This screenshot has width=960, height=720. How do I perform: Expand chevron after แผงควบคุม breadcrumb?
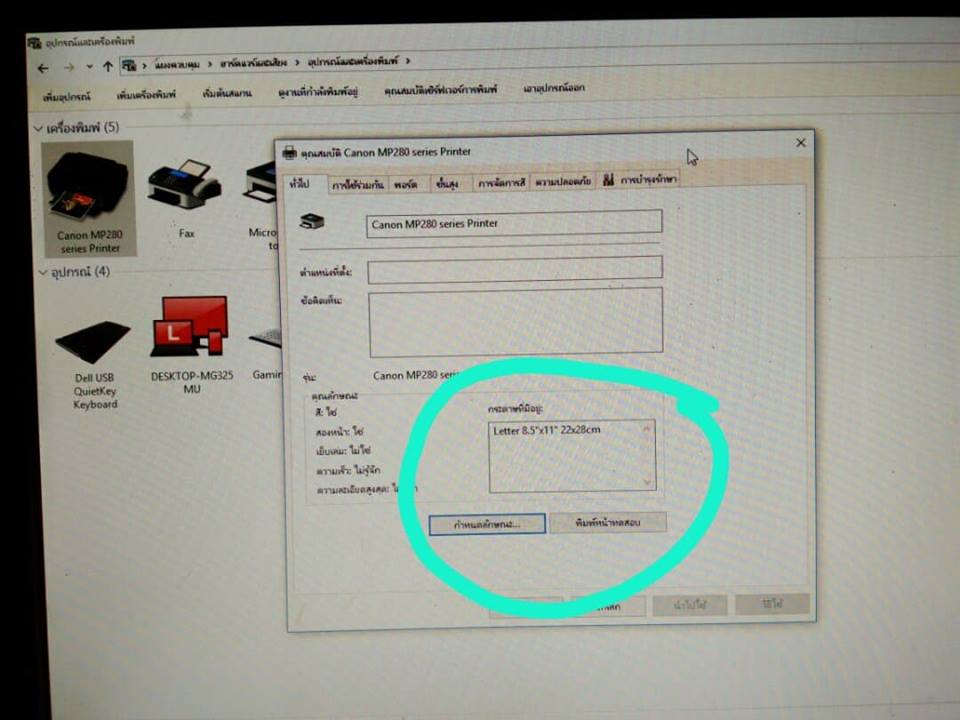click(x=209, y=63)
